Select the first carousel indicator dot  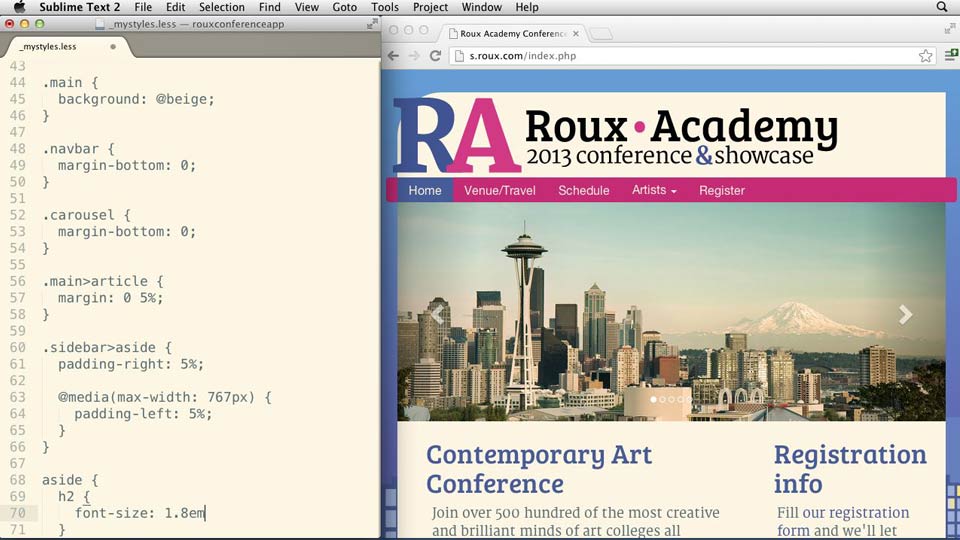pos(653,399)
